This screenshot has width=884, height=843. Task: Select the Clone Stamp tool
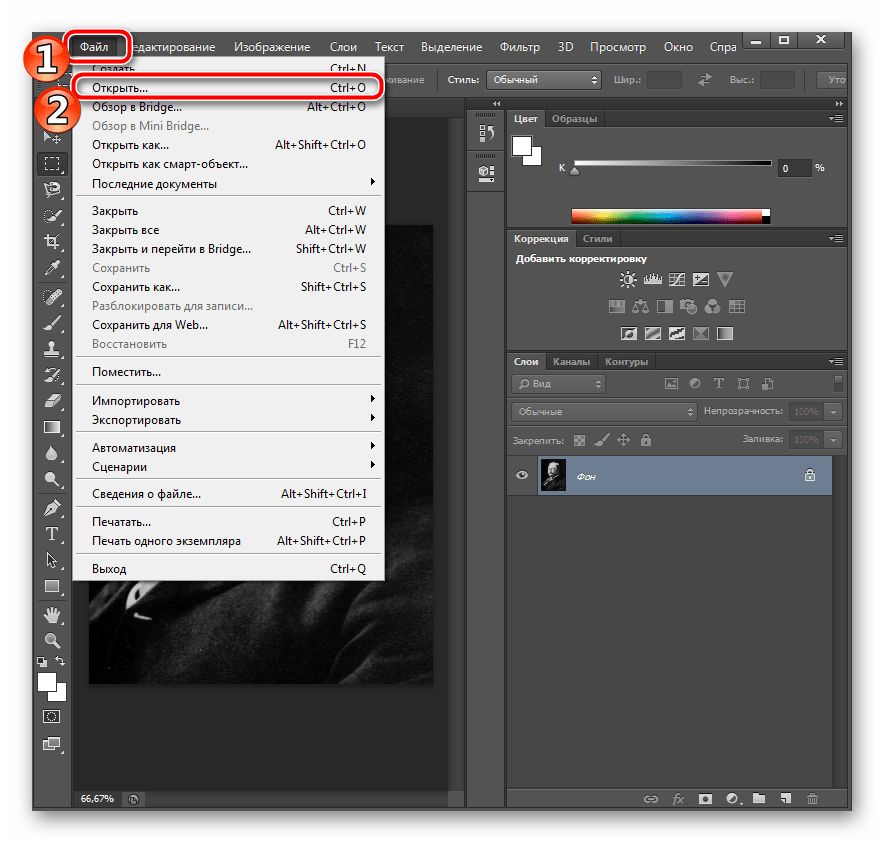click(x=52, y=346)
